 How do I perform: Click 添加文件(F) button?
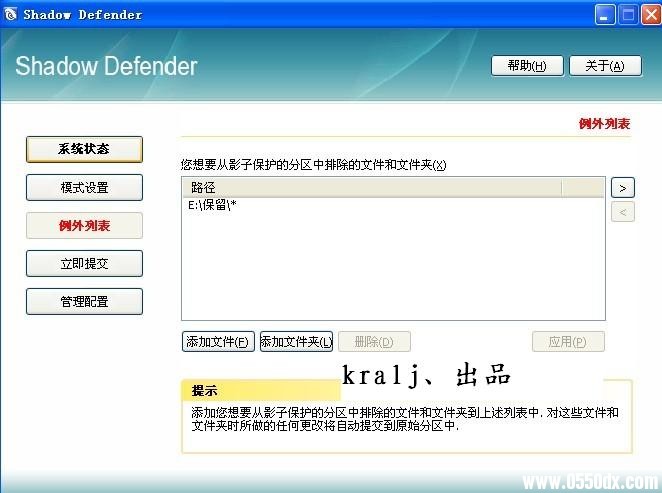coord(218,341)
